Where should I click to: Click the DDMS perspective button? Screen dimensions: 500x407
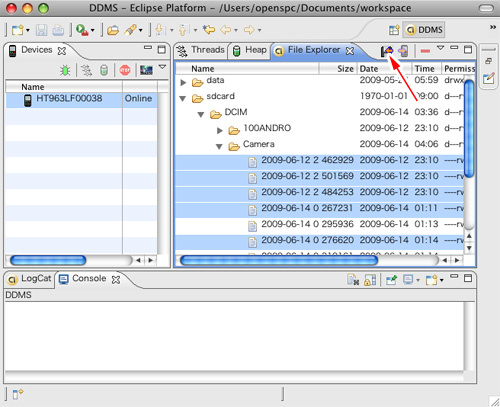[x=424, y=30]
